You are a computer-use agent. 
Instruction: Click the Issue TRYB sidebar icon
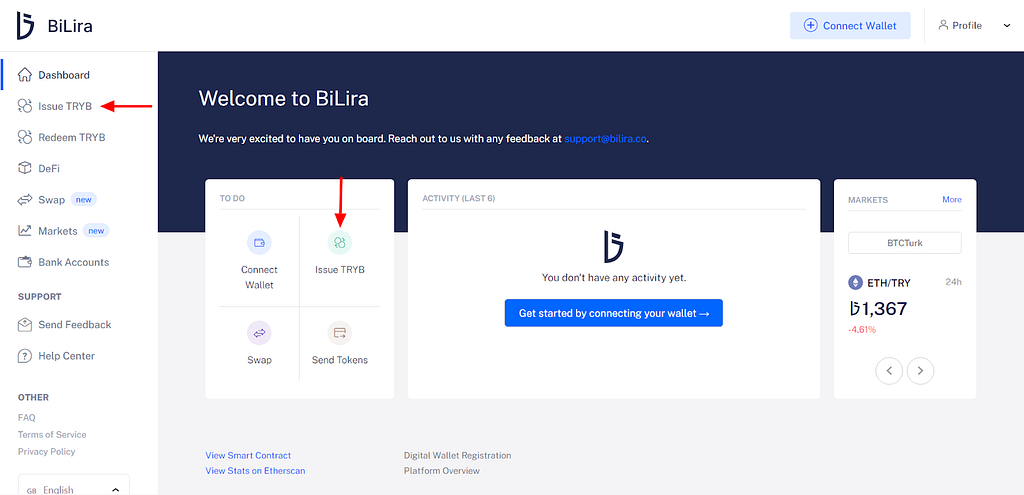point(25,106)
